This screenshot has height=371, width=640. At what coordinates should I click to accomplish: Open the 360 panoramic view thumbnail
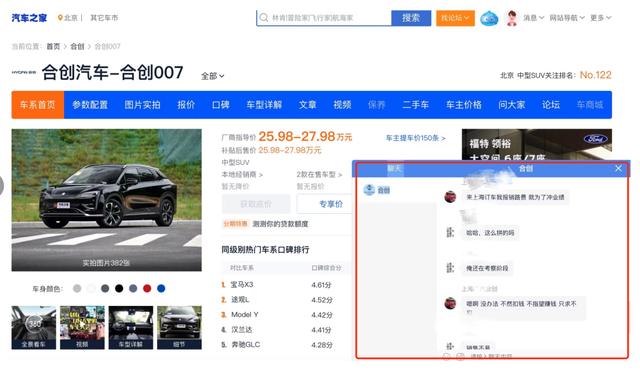click(x=34, y=327)
